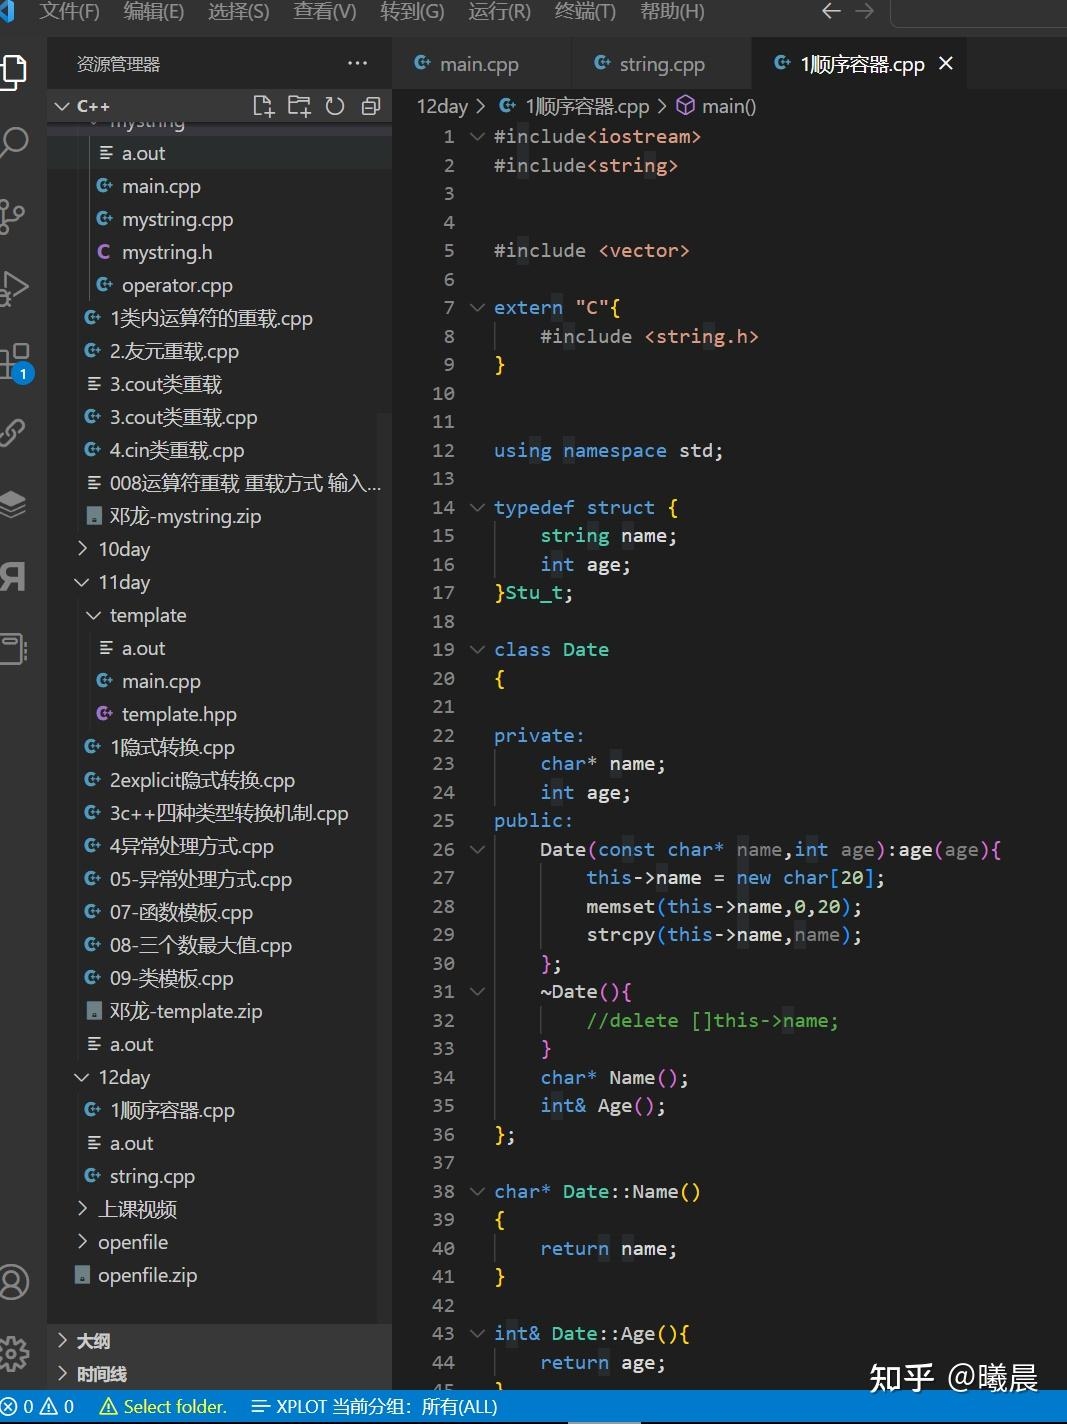Click the New File icon in explorer
The width and height of the screenshot is (1067, 1424).
[x=263, y=106]
